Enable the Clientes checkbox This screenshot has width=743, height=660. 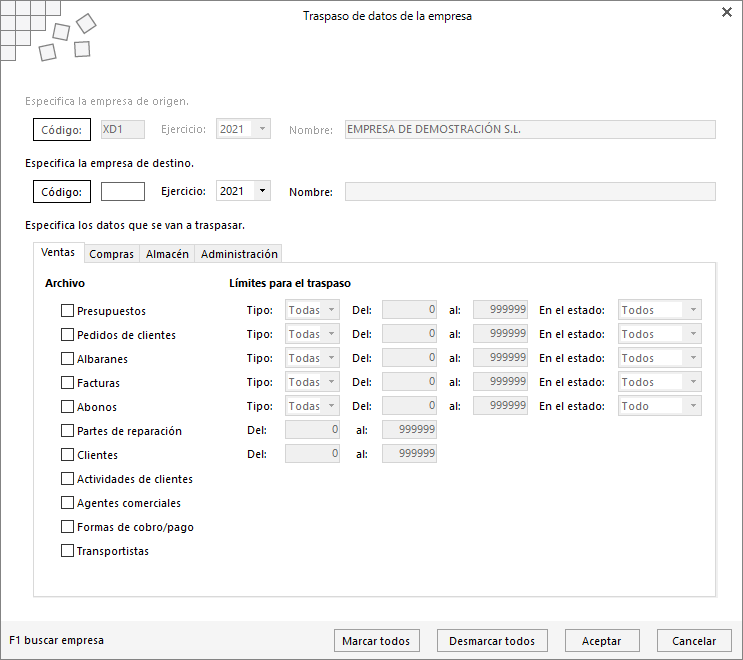click(x=67, y=454)
